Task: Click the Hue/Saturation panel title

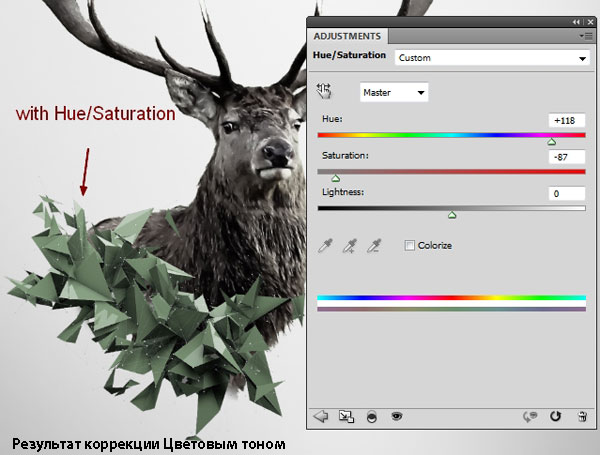Action: point(349,55)
